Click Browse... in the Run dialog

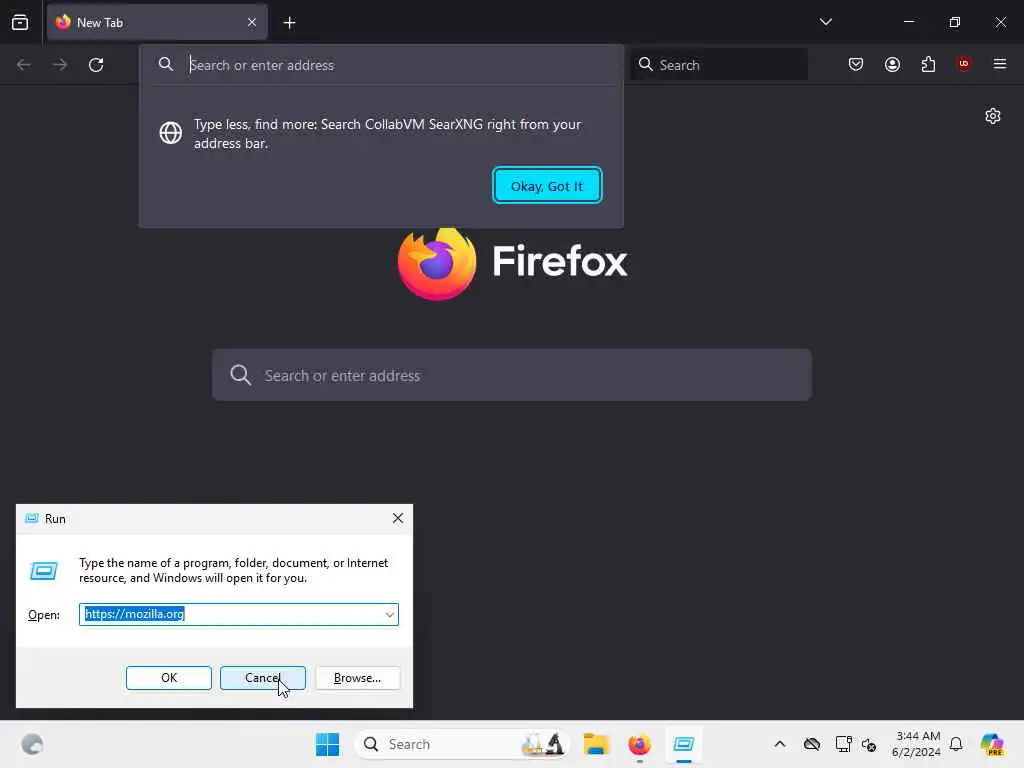point(357,678)
